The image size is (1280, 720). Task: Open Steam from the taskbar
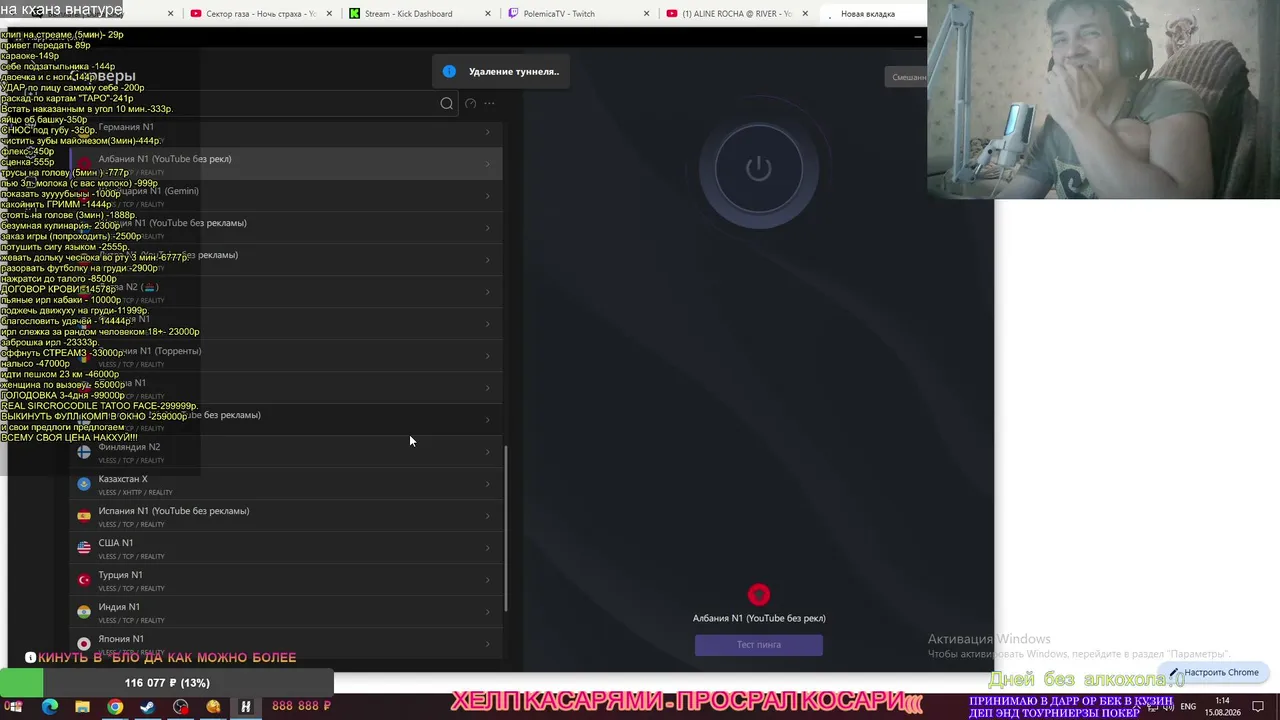point(147,707)
